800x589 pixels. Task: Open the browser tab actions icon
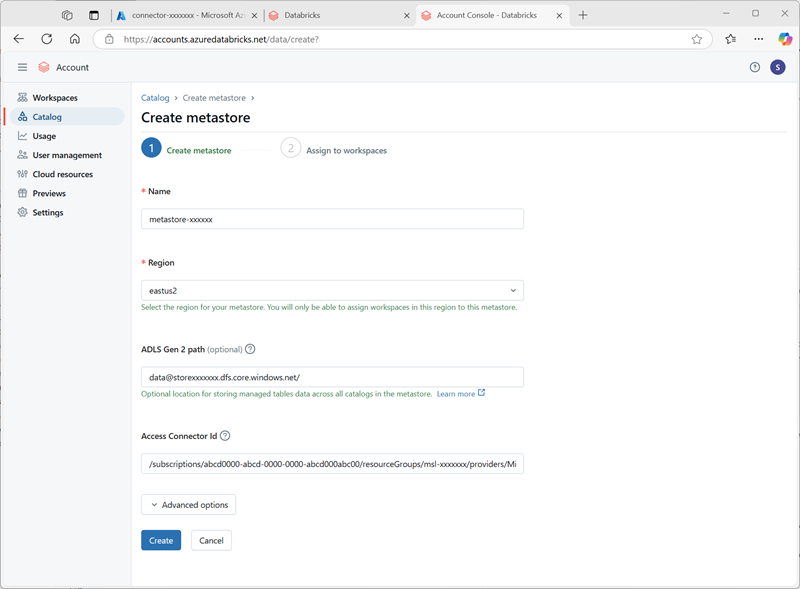tap(94, 15)
